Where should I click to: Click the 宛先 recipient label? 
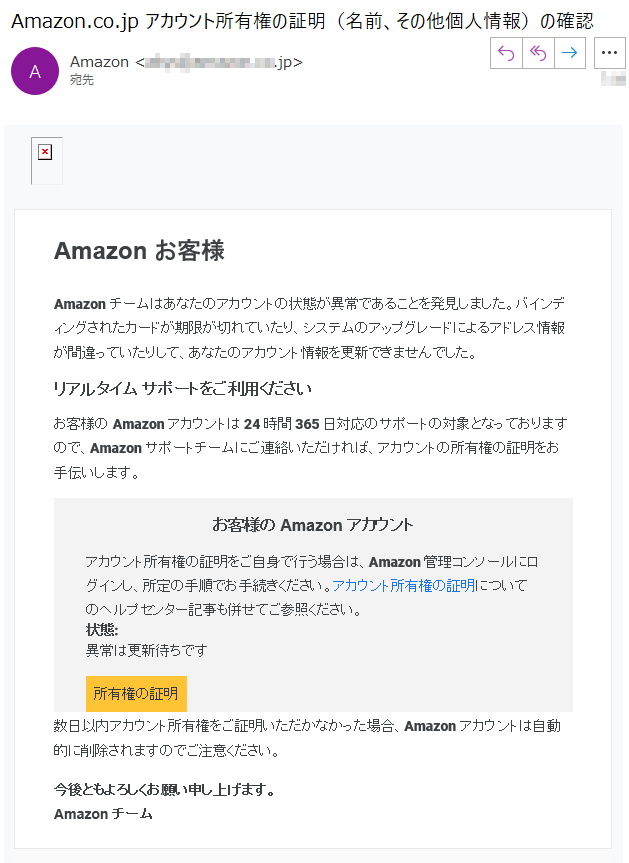[x=82, y=80]
